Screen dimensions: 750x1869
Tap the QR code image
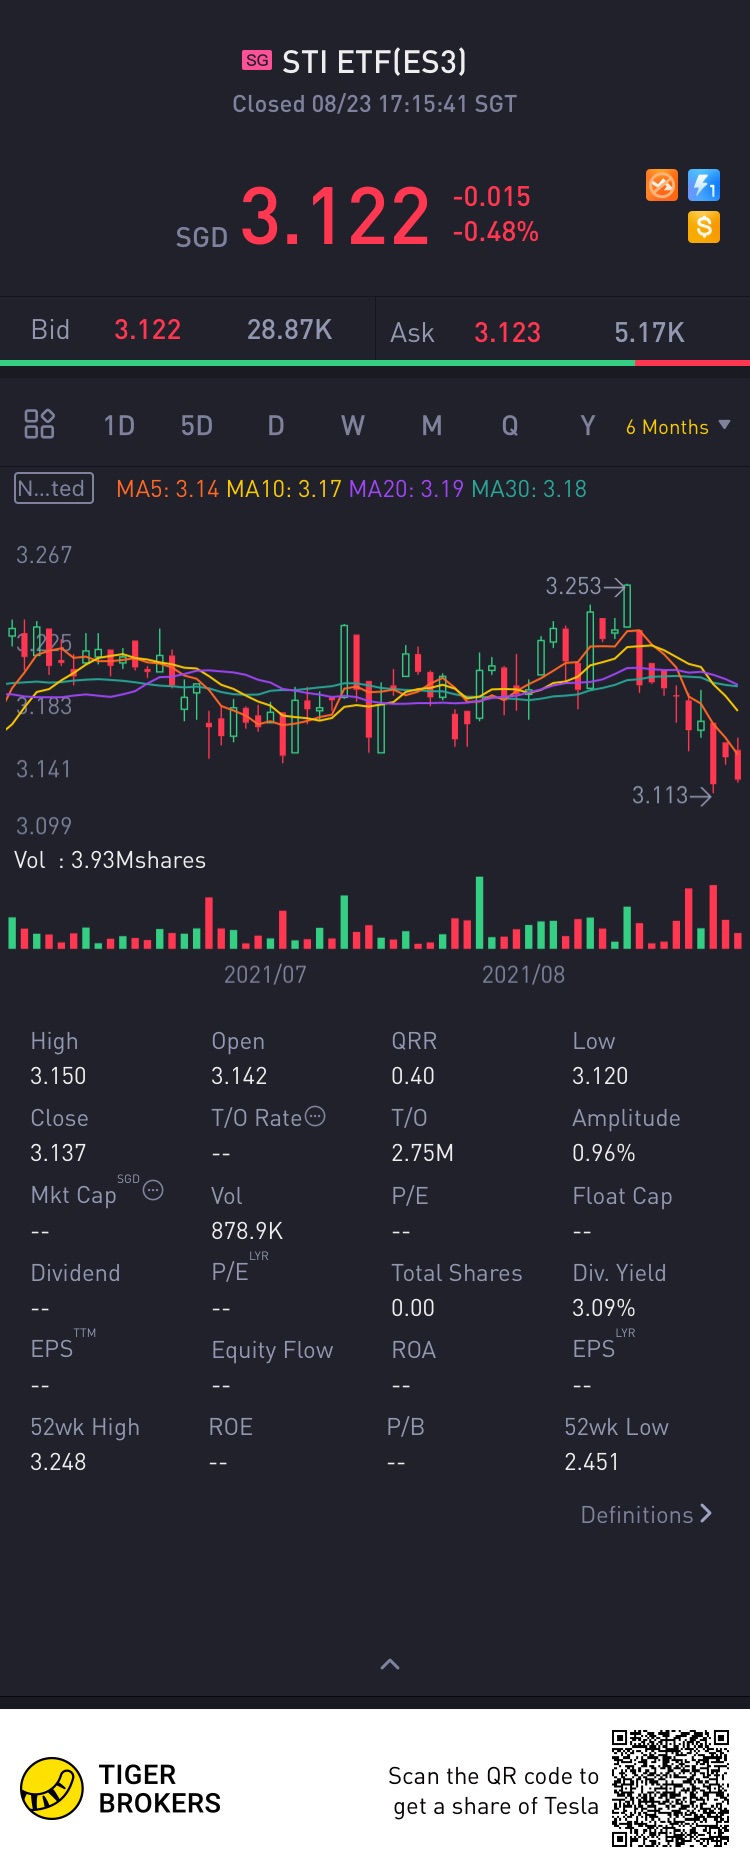[x=670, y=1788]
